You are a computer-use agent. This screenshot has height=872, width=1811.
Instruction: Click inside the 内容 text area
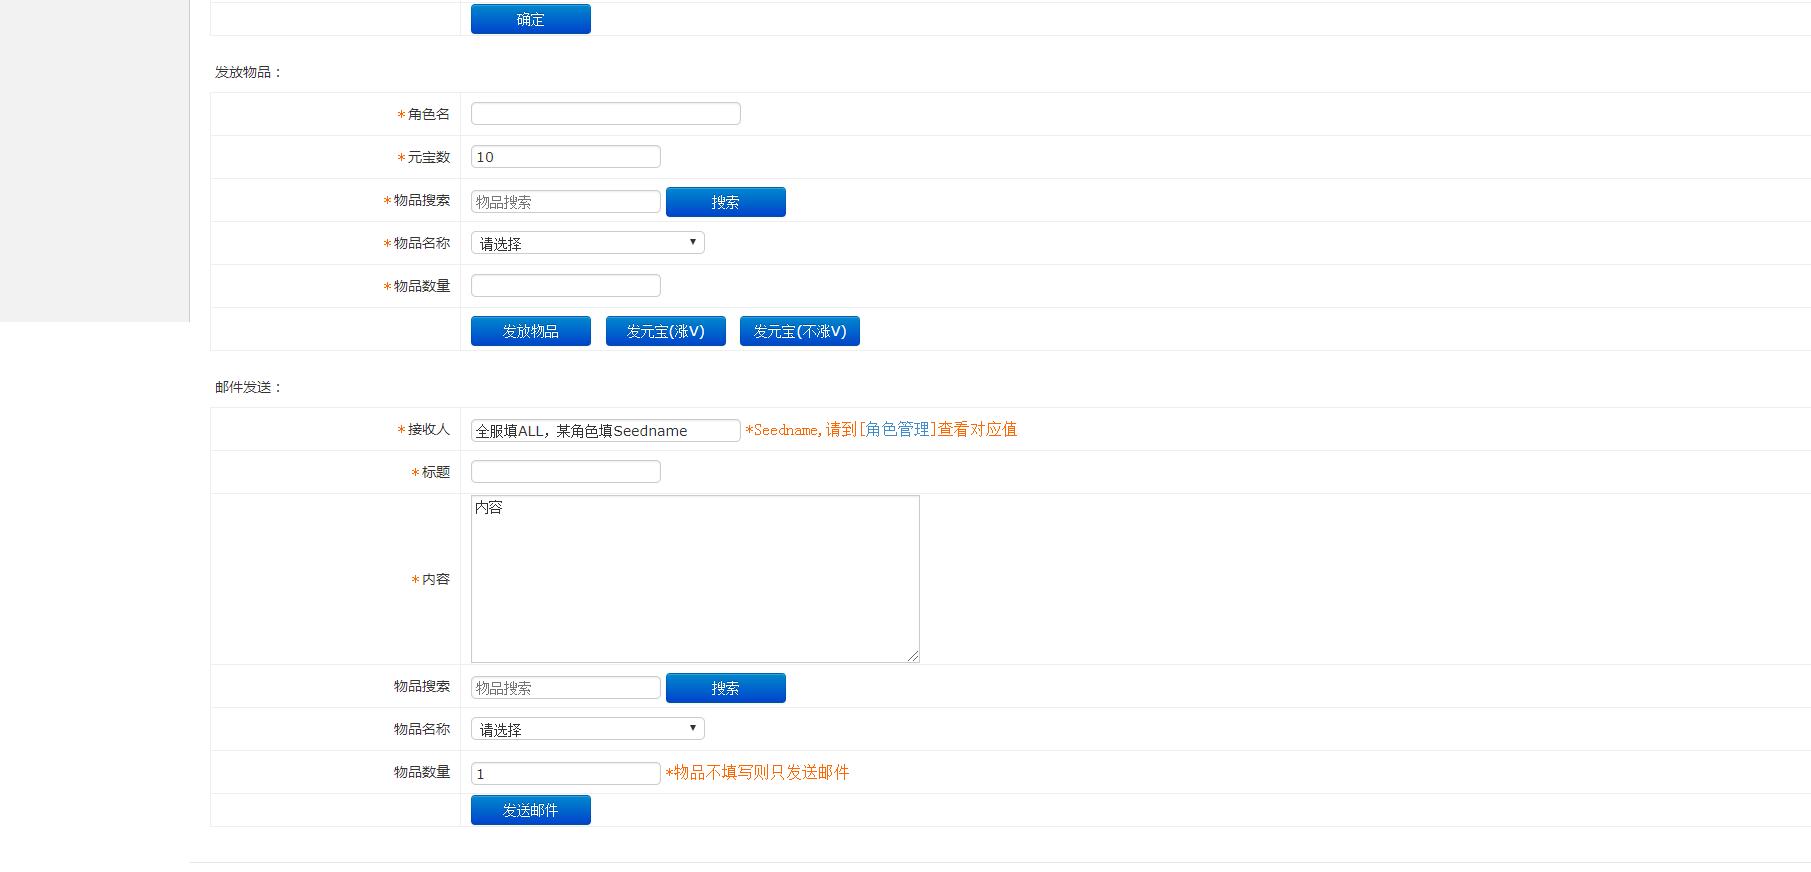point(694,579)
